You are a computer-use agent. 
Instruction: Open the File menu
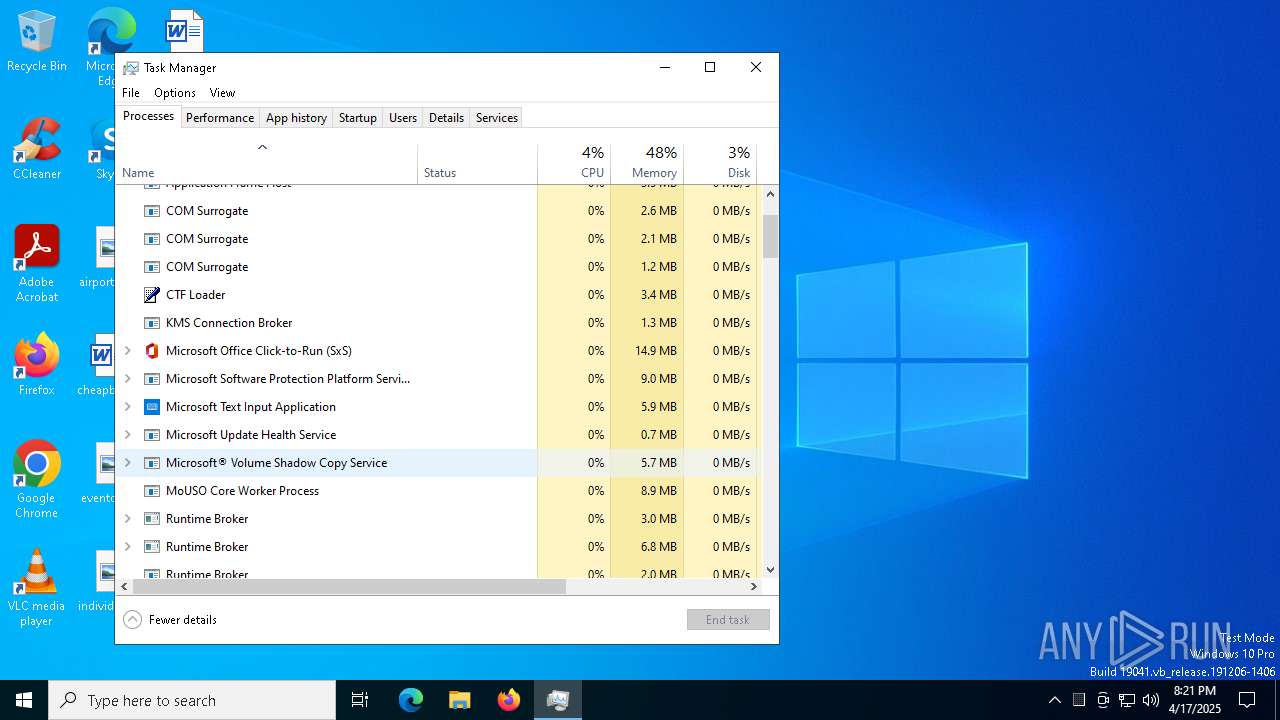pos(131,93)
